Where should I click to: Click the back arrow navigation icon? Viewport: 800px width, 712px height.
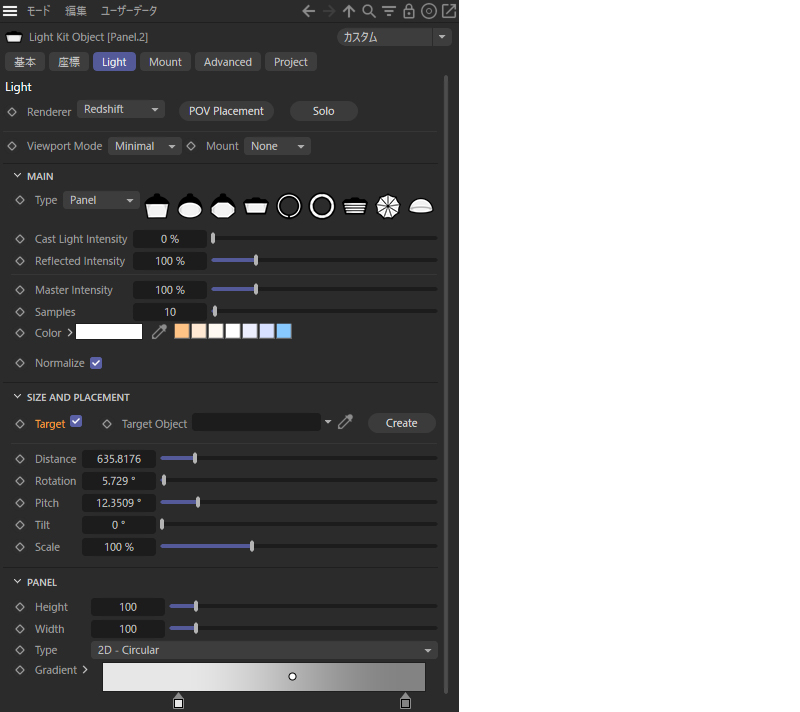pyautogui.click(x=309, y=11)
